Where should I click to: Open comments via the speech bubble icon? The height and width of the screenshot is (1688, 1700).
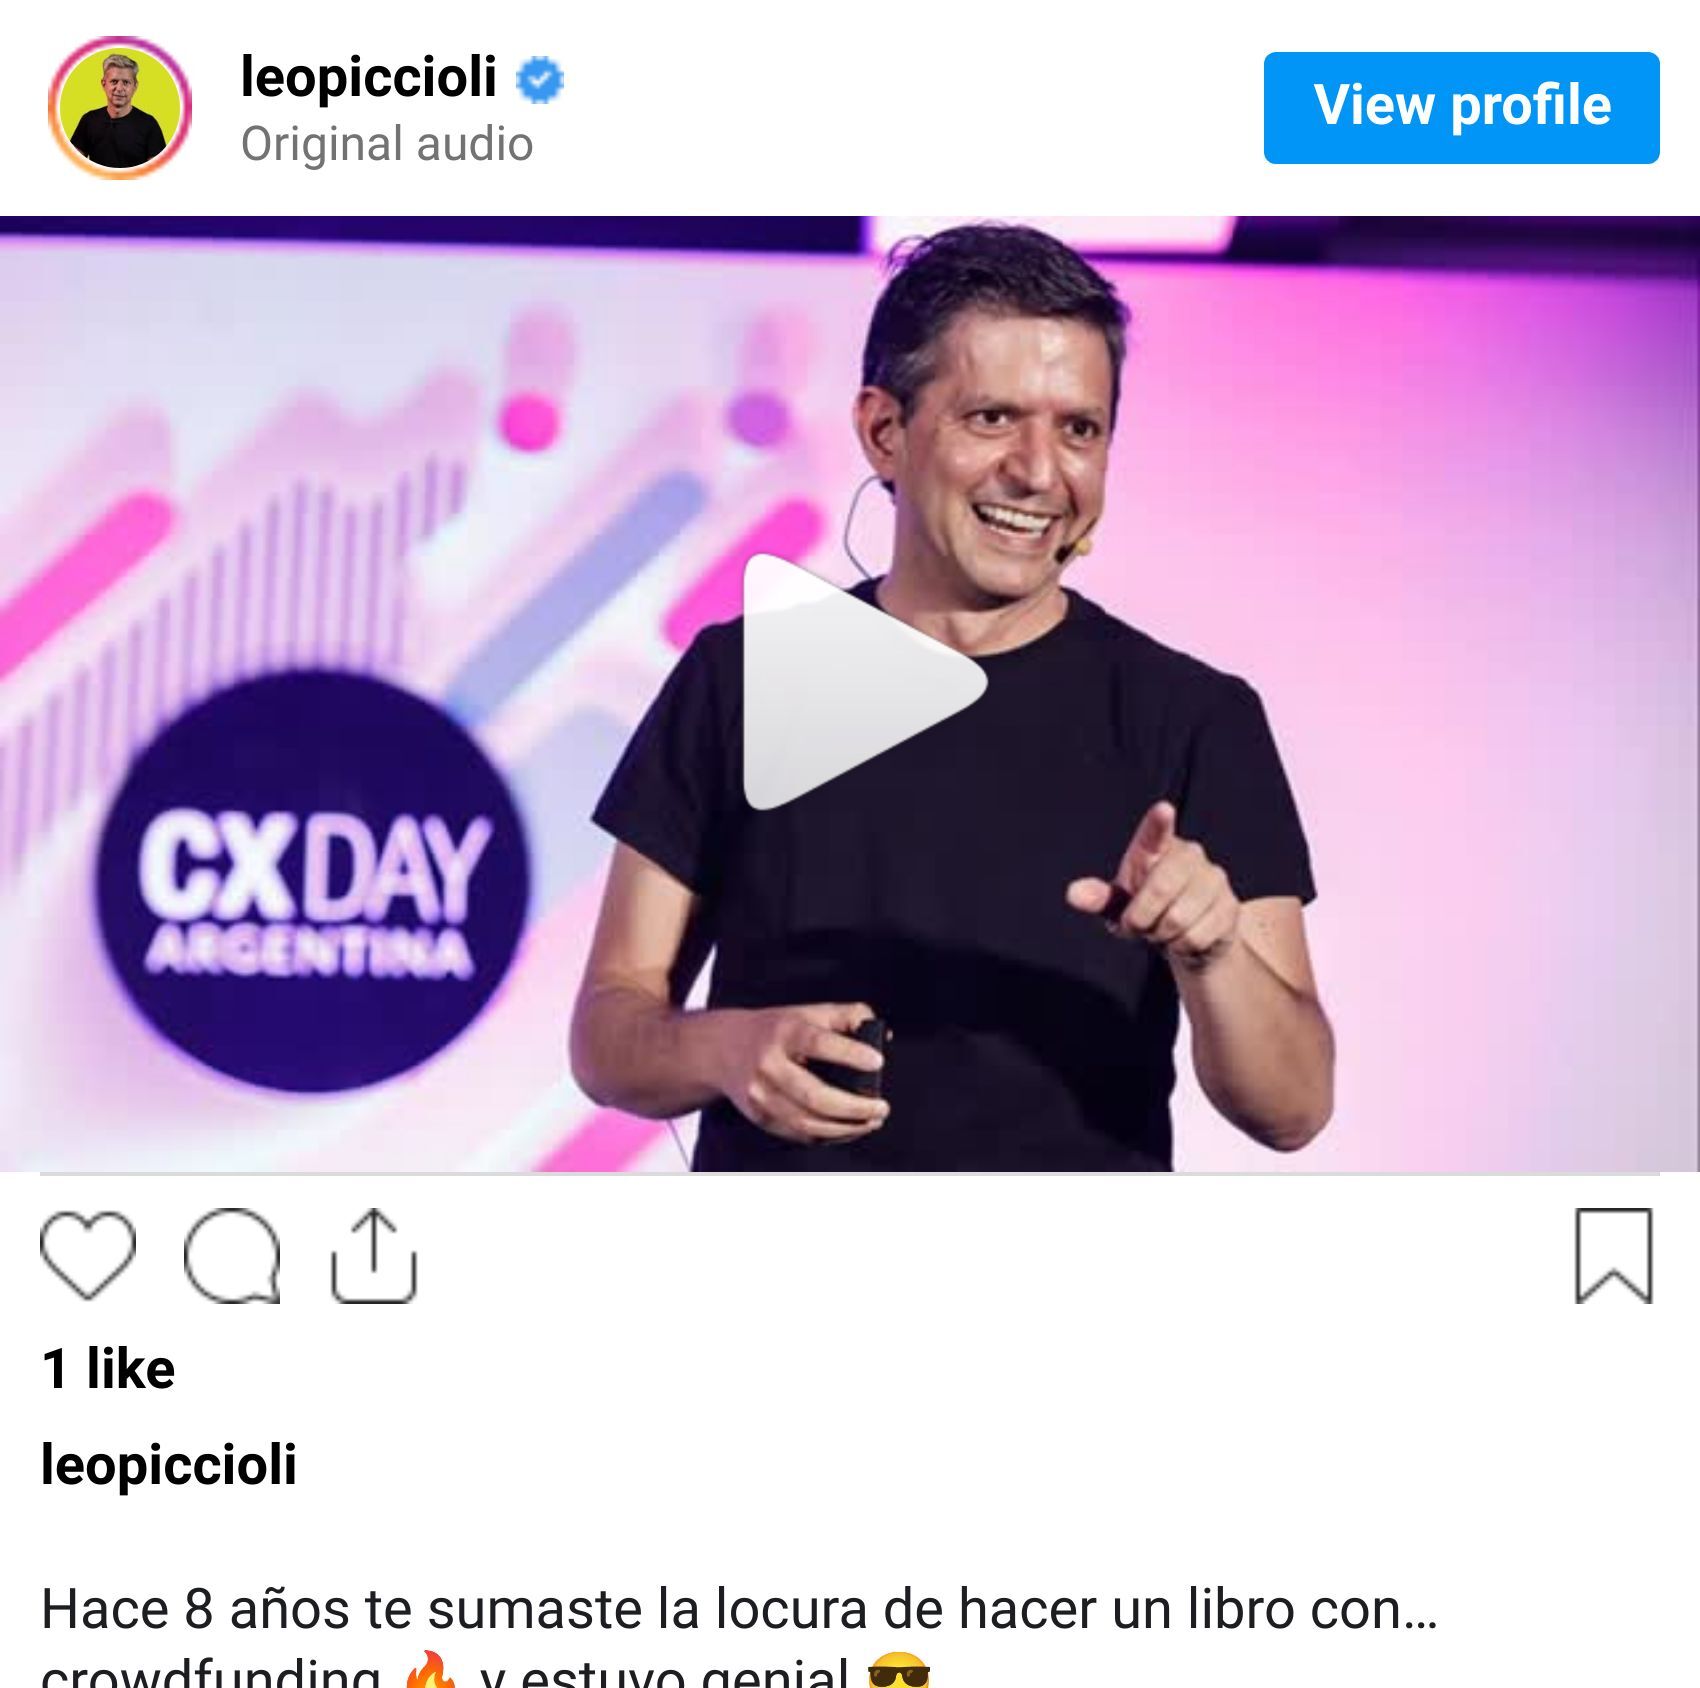coord(232,1255)
